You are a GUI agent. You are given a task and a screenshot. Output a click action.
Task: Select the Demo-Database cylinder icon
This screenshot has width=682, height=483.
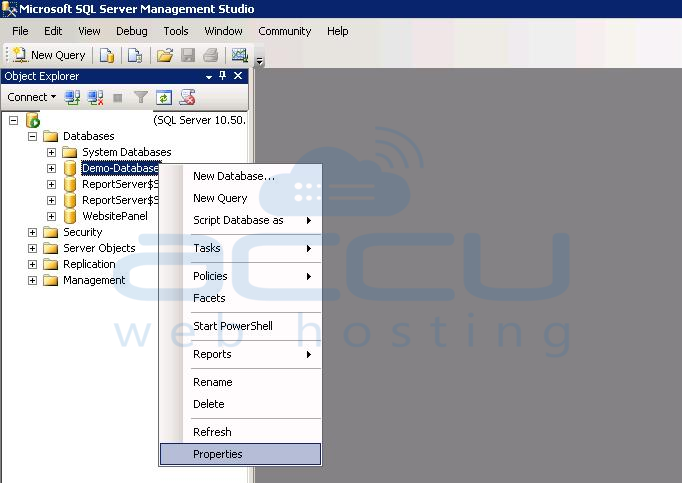(x=70, y=168)
